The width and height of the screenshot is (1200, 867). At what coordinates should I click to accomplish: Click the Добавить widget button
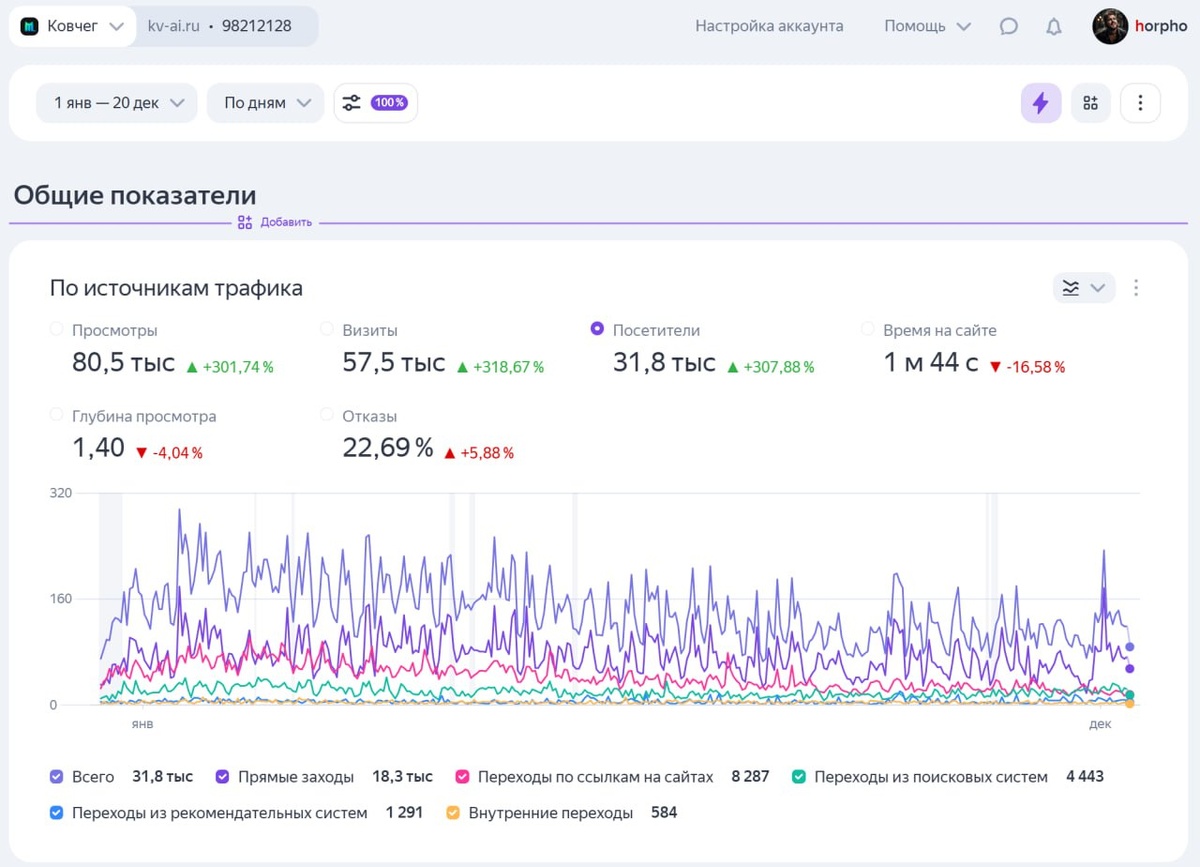tap(275, 222)
